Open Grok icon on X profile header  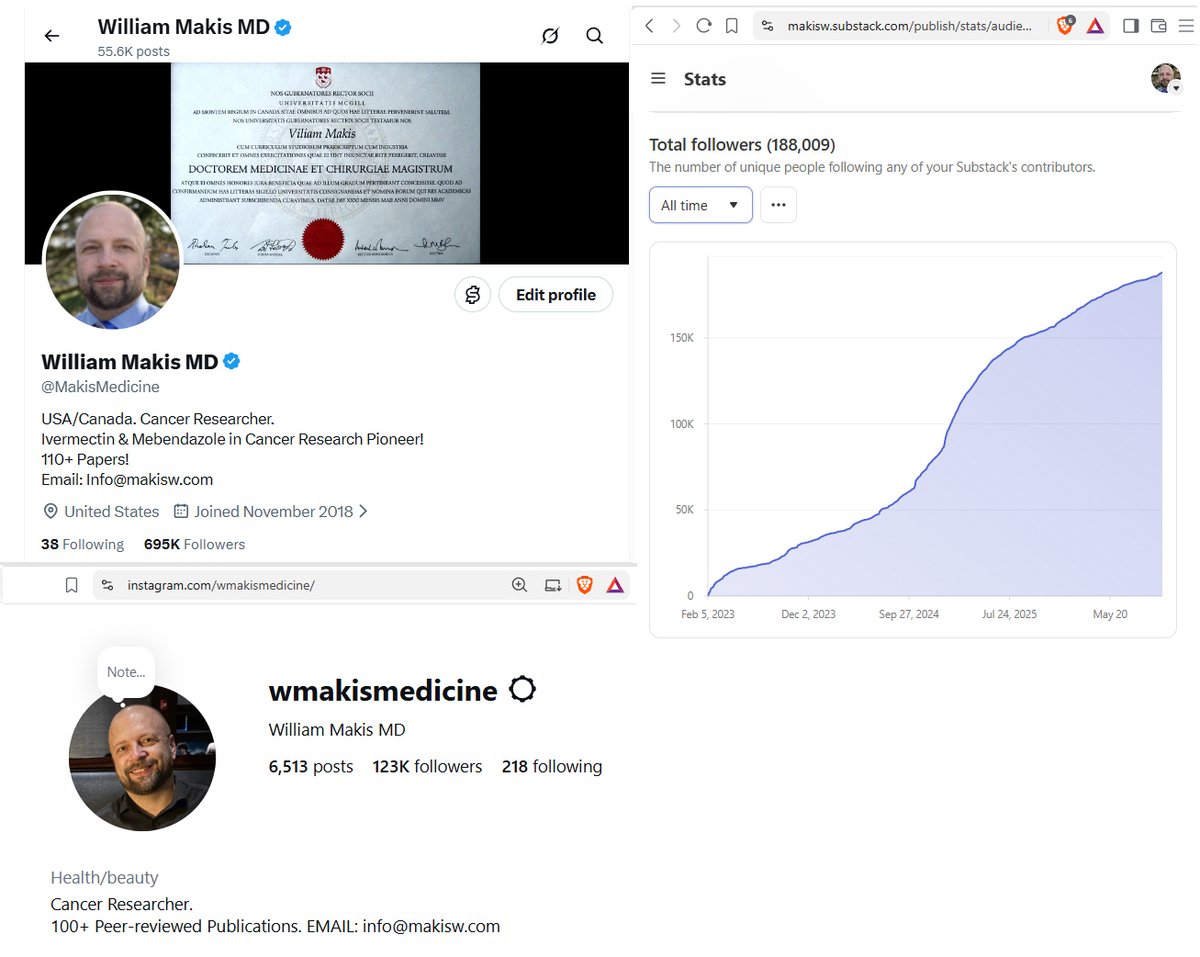coord(550,36)
